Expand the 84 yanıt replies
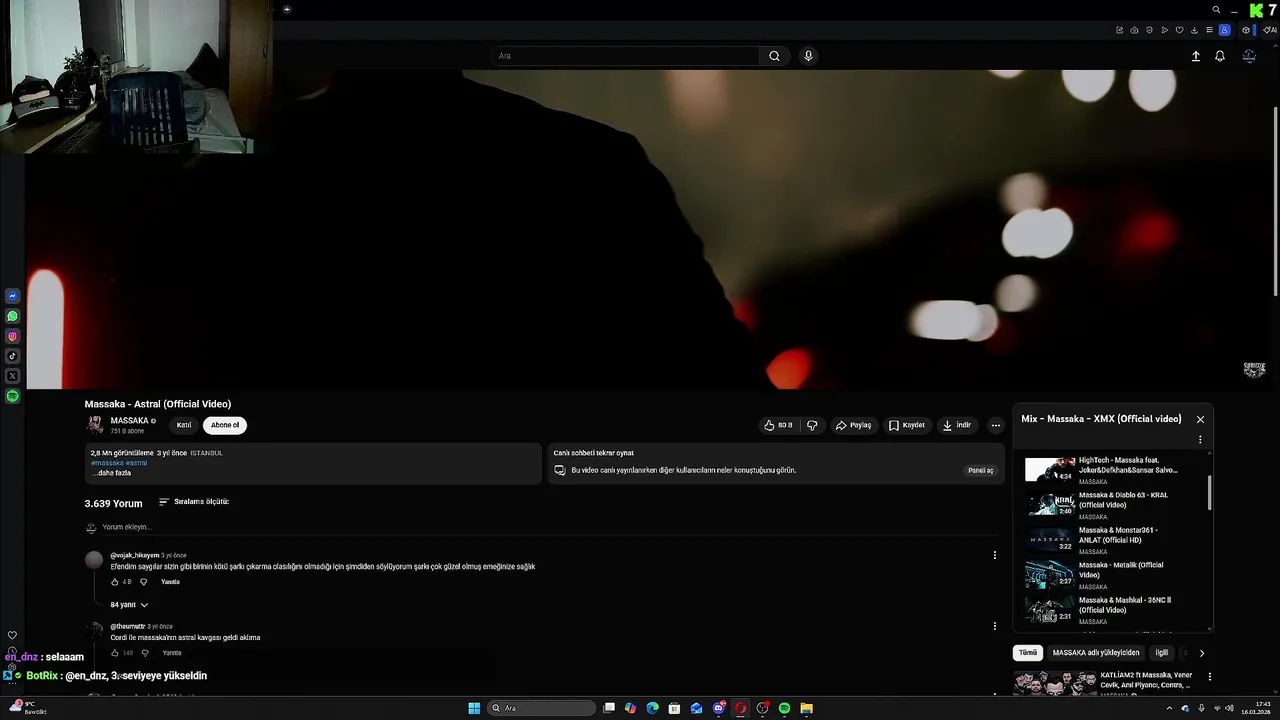Image resolution: width=1280 pixels, height=720 pixels. tap(129, 605)
